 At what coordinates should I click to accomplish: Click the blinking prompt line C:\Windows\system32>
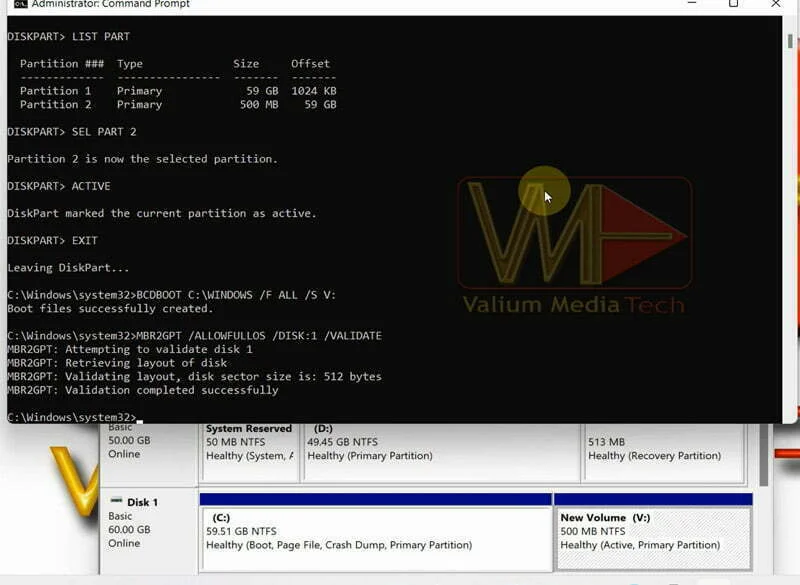click(x=75, y=417)
